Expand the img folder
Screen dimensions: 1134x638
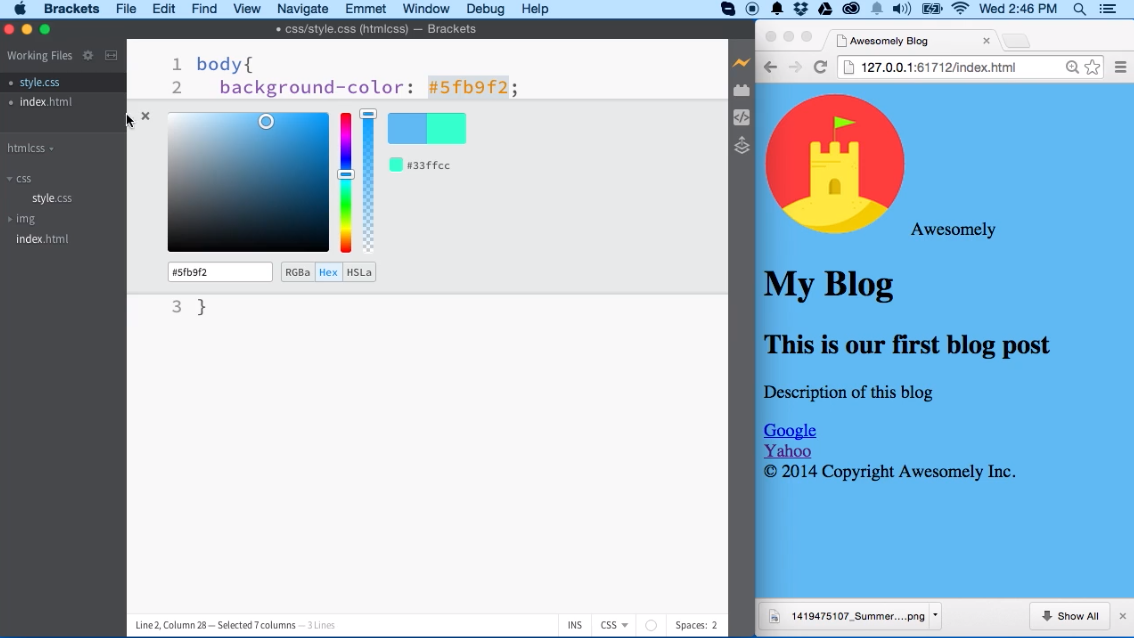click(10, 218)
